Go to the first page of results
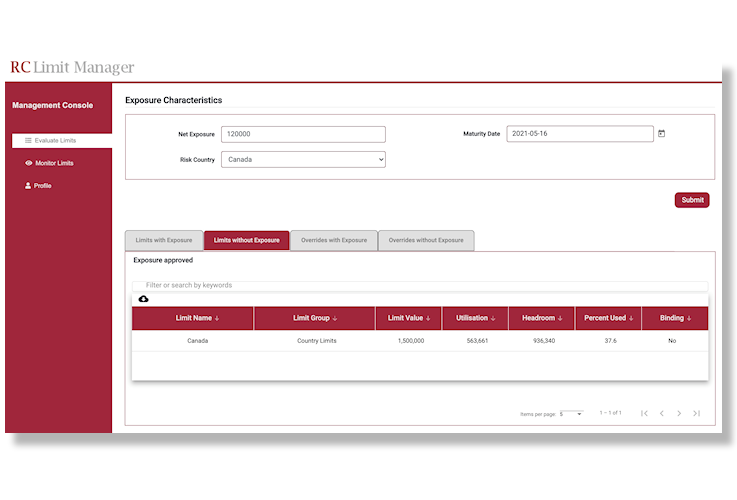This screenshot has height=500, width=737. [x=644, y=413]
